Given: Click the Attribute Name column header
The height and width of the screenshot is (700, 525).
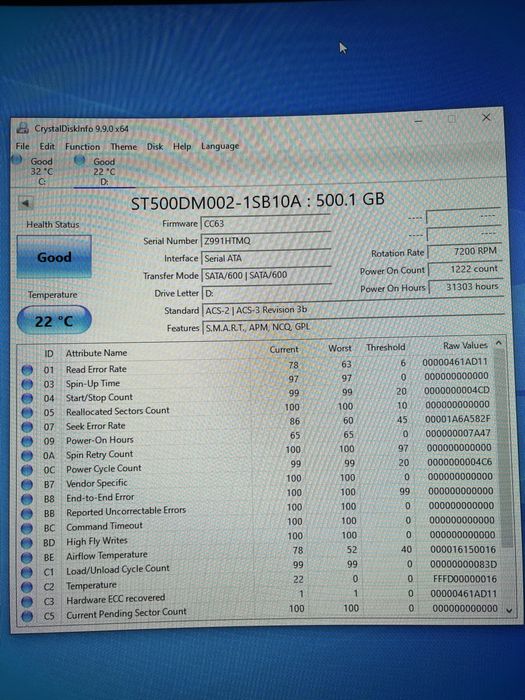Looking at the screenshot, I should tap(96, 353).
